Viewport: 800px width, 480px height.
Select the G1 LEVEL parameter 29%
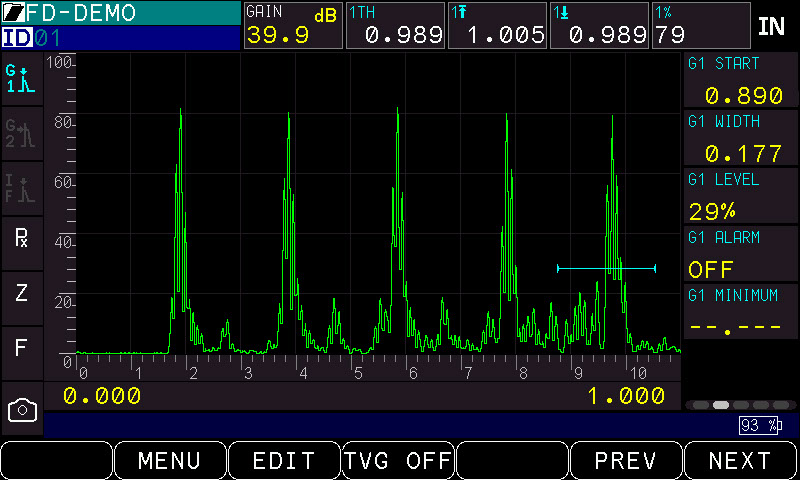pos(741,196)
